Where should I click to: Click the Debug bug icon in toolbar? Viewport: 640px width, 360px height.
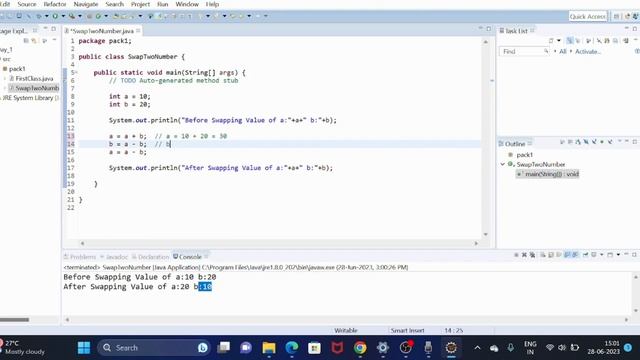click(39, 16)
